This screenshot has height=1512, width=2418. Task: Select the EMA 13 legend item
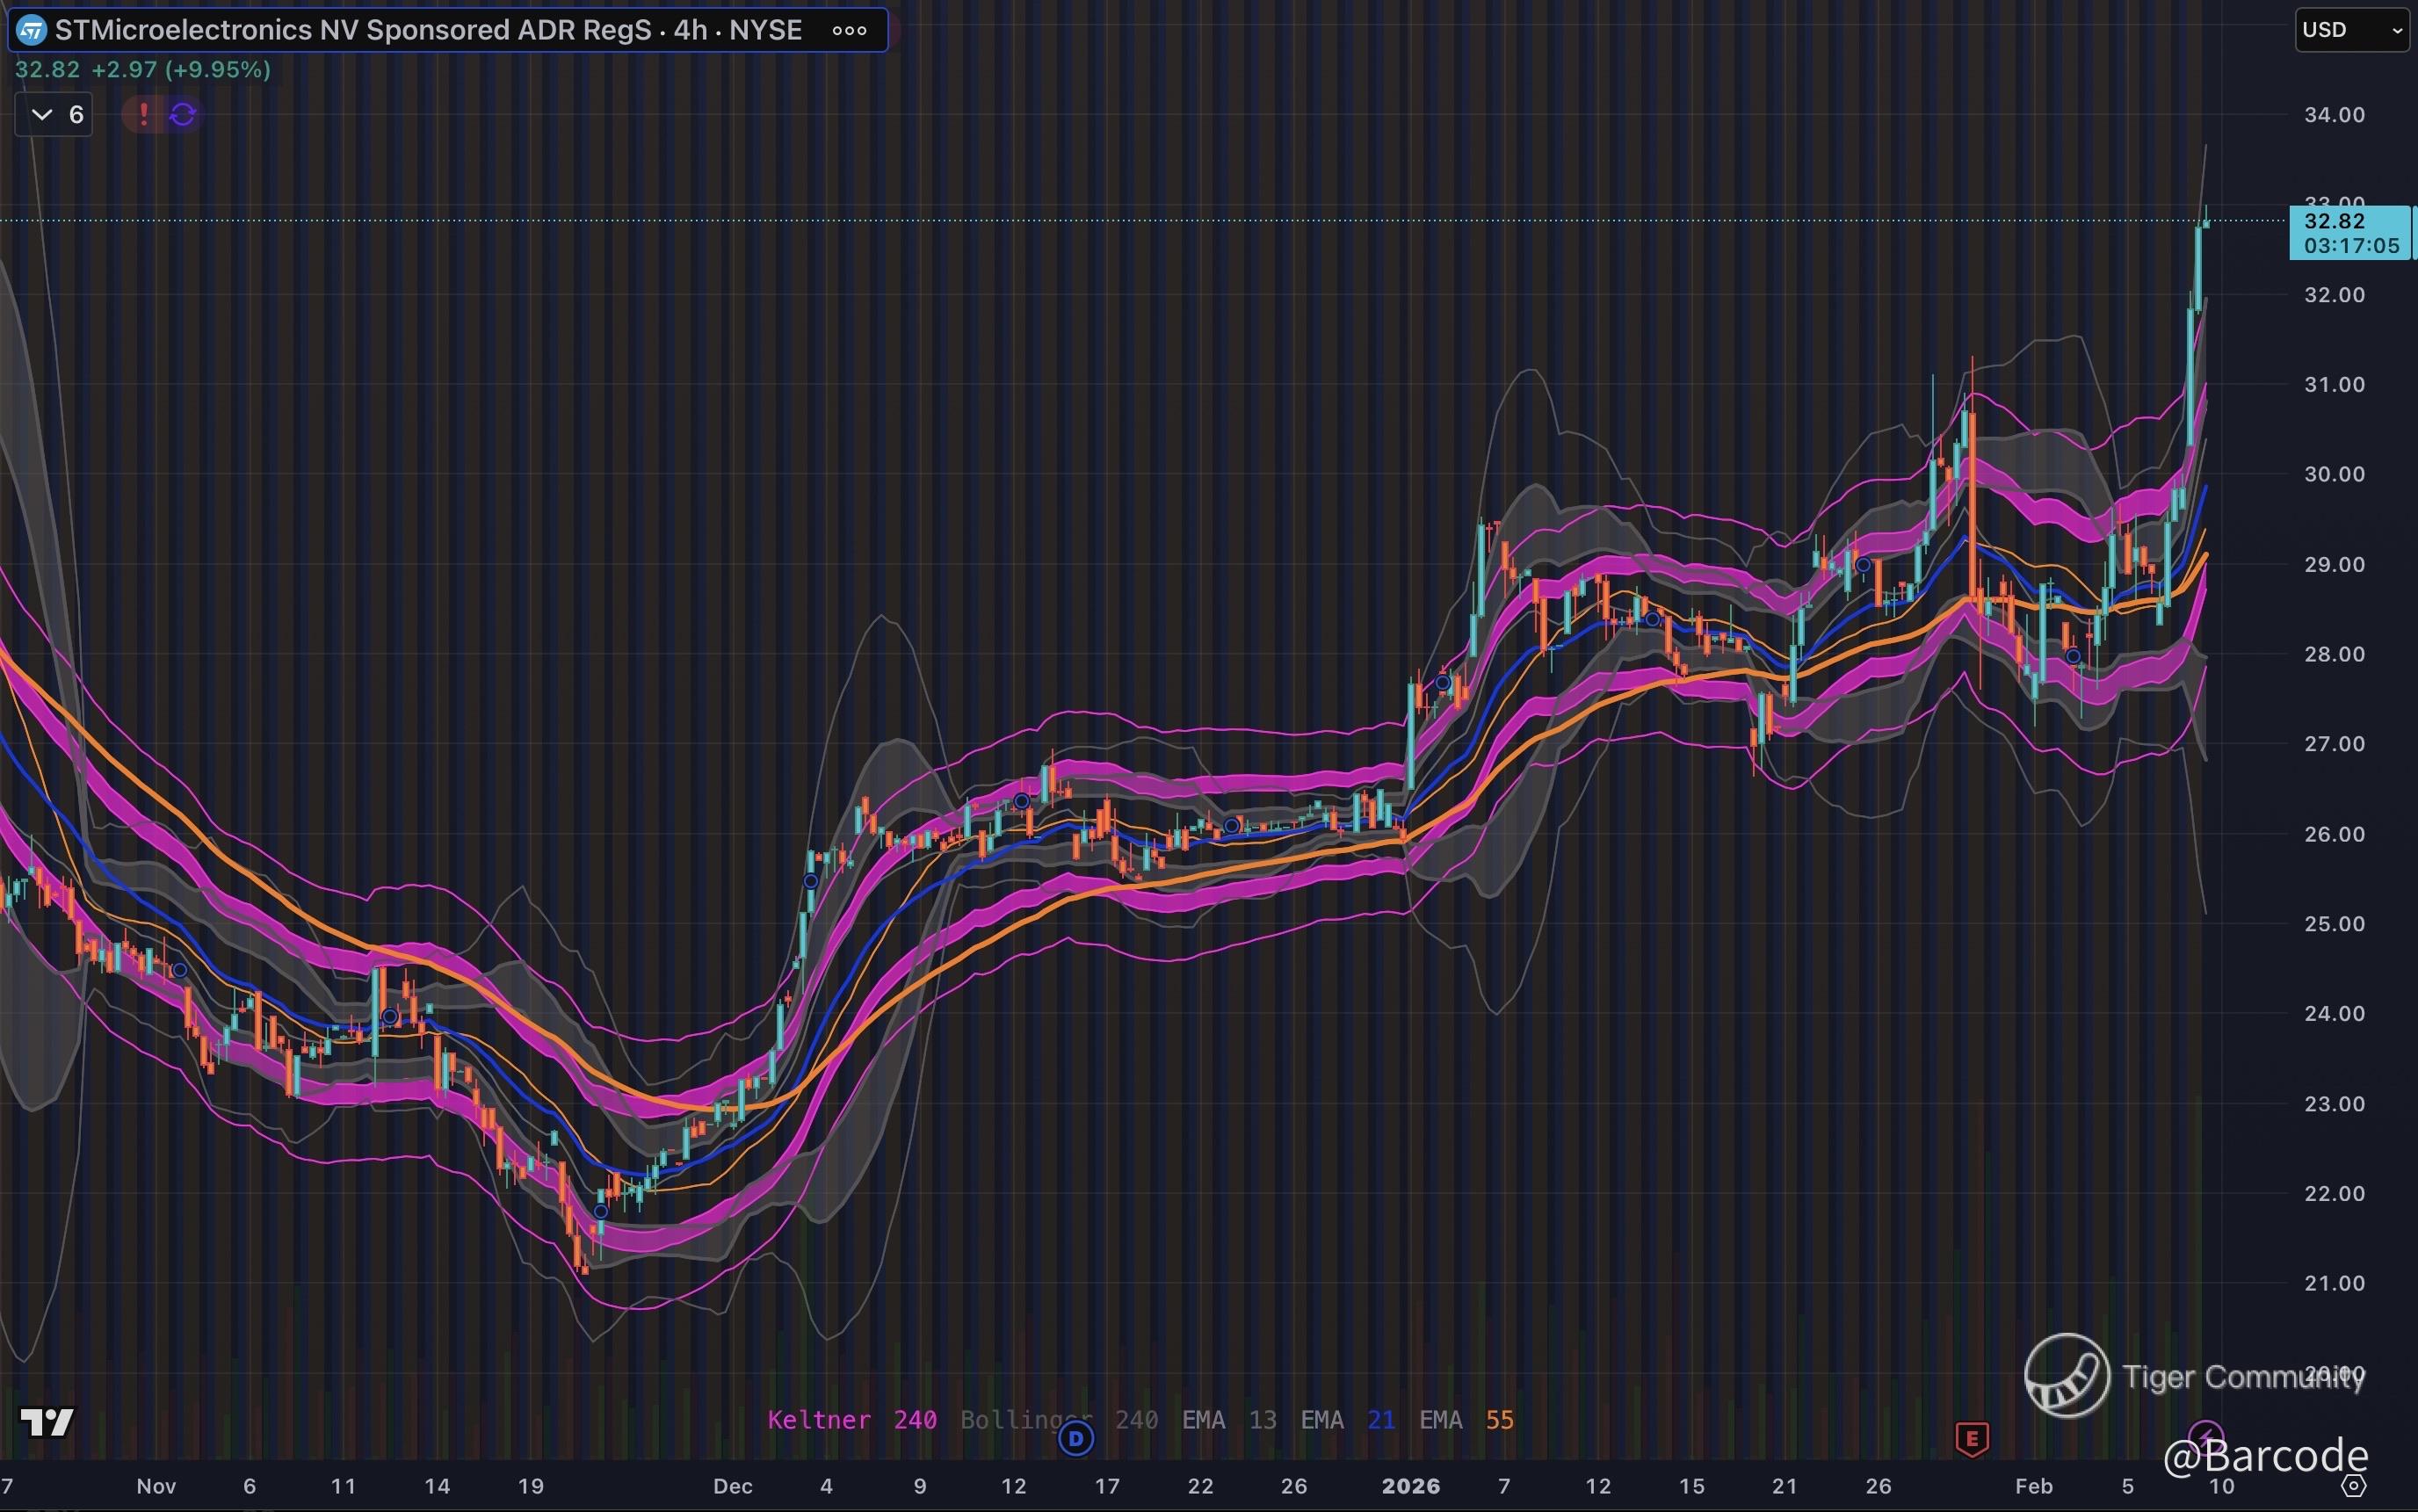tap(1229, 1420)
